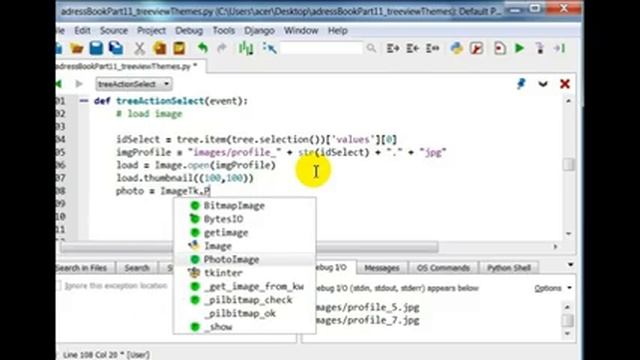The width and height of the screenshot is (640, 360).
Task: Open the Edit menu
Action: pyautogui.click(x=82, y=31)
